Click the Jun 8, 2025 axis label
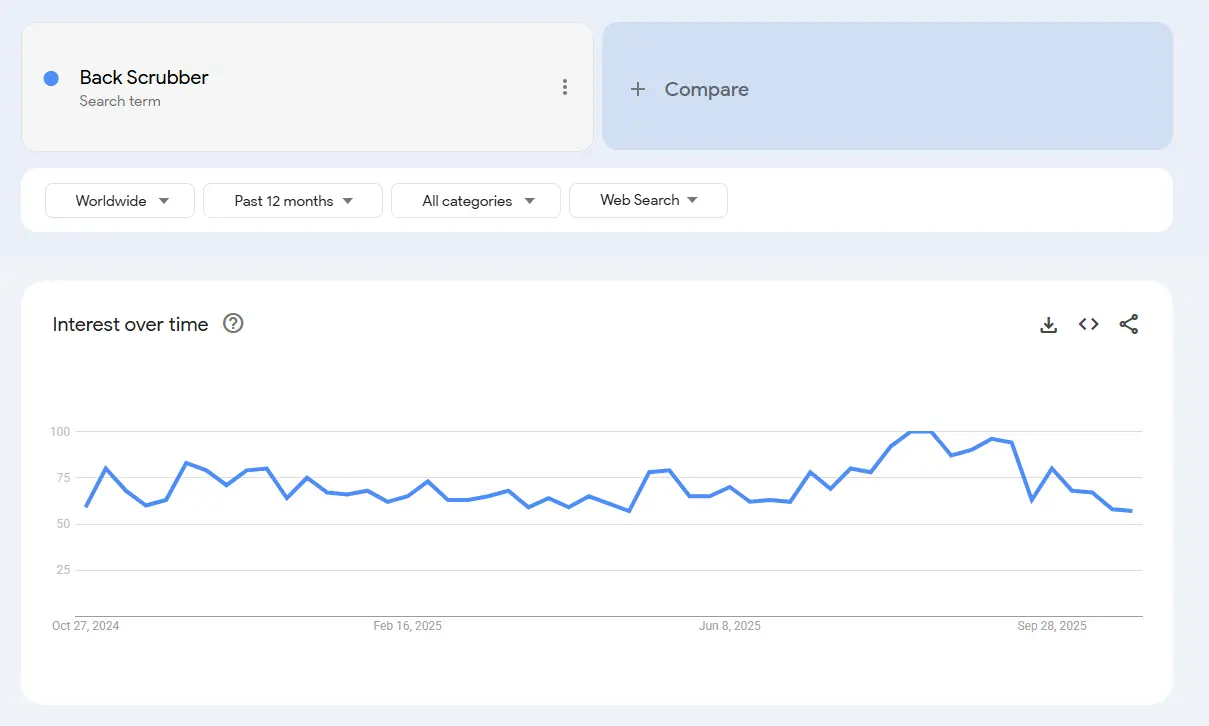Screen dimensions: 1209x726 pyautogui.click(x=729, y=626)
